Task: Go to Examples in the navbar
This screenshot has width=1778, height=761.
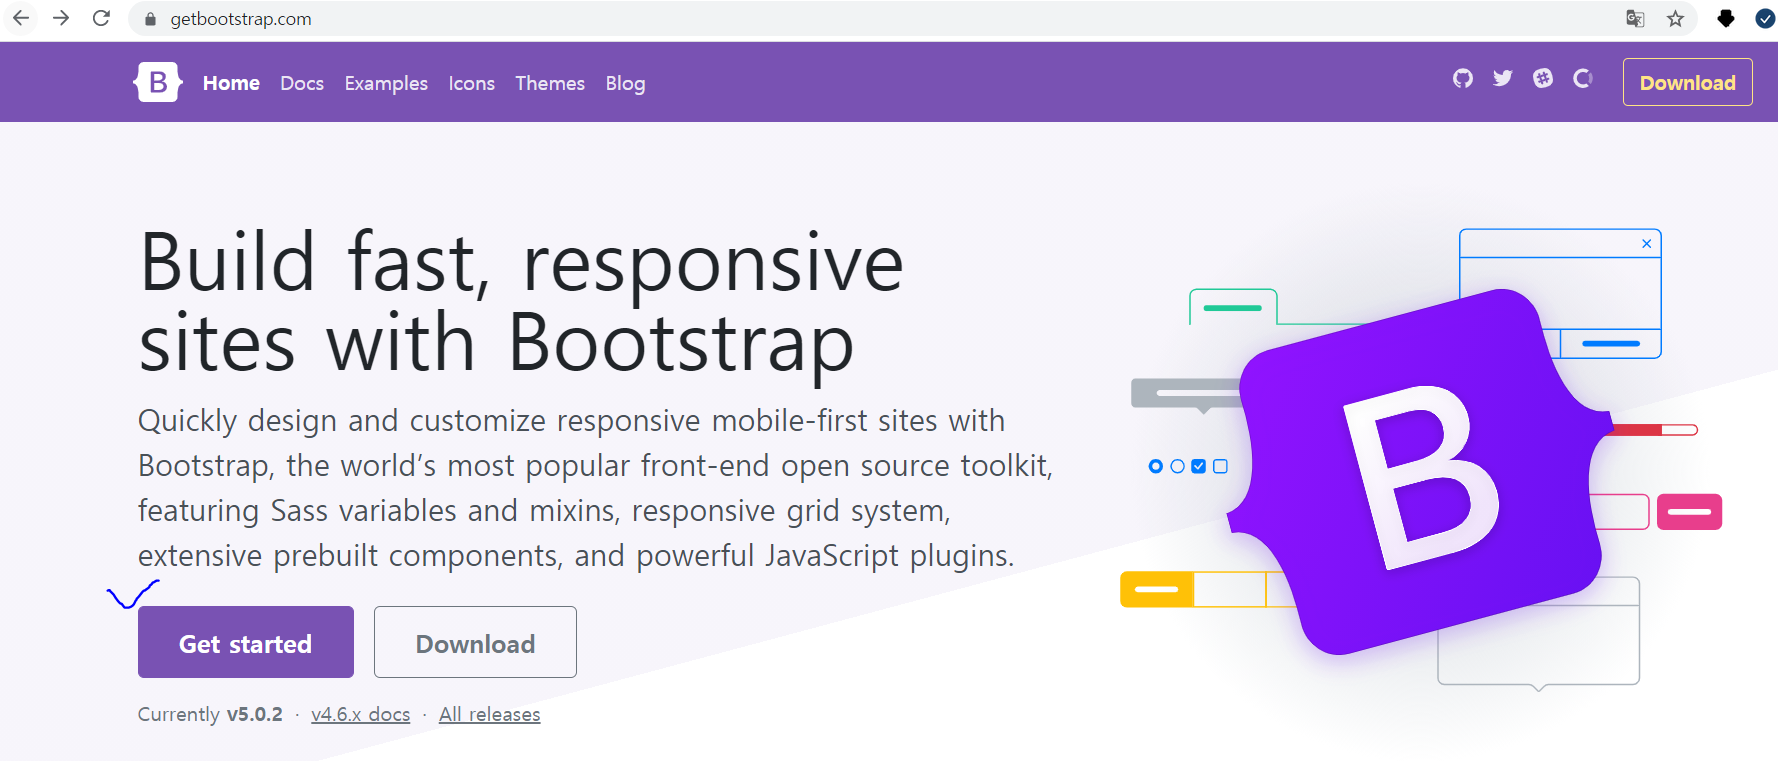Action: [386, 83]
